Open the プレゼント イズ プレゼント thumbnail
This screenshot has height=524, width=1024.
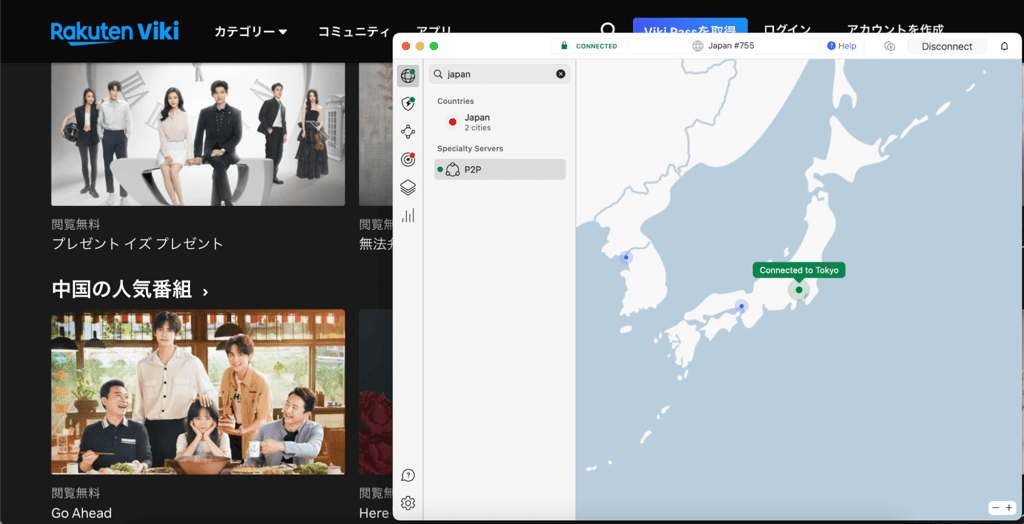[x=198, y=134]
